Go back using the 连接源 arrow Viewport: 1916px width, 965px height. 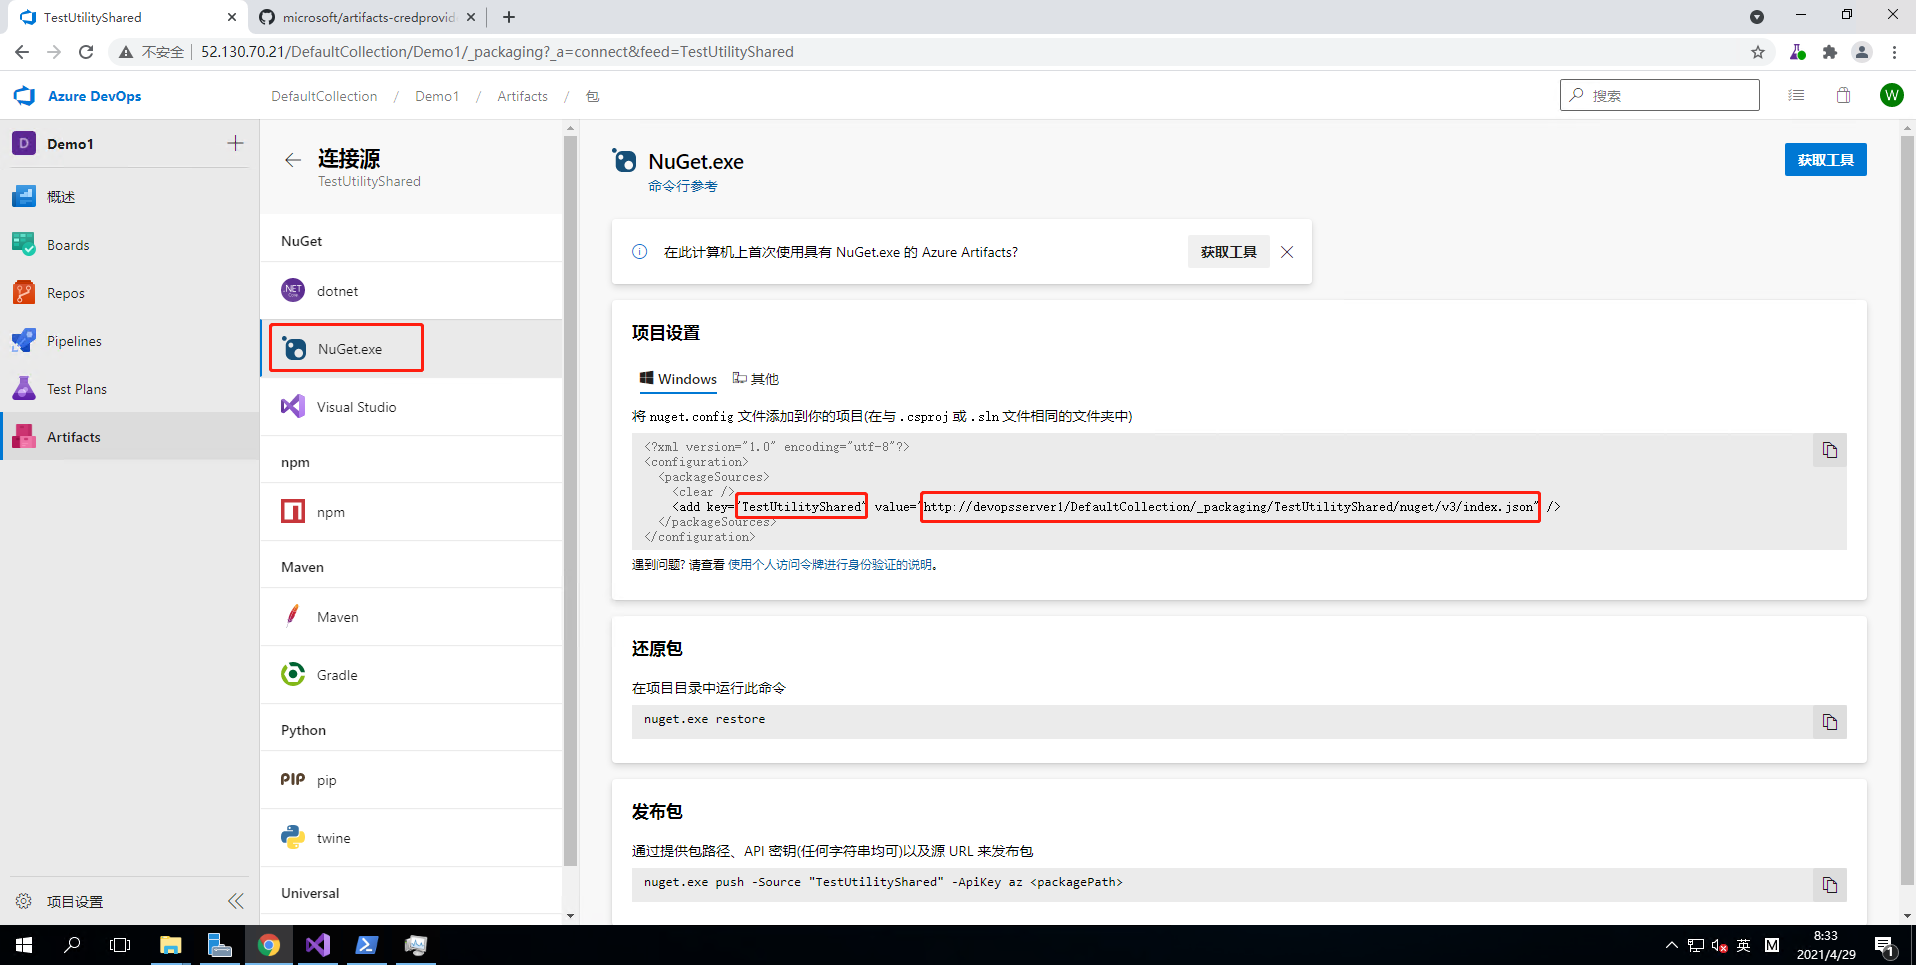coord(292,160)
